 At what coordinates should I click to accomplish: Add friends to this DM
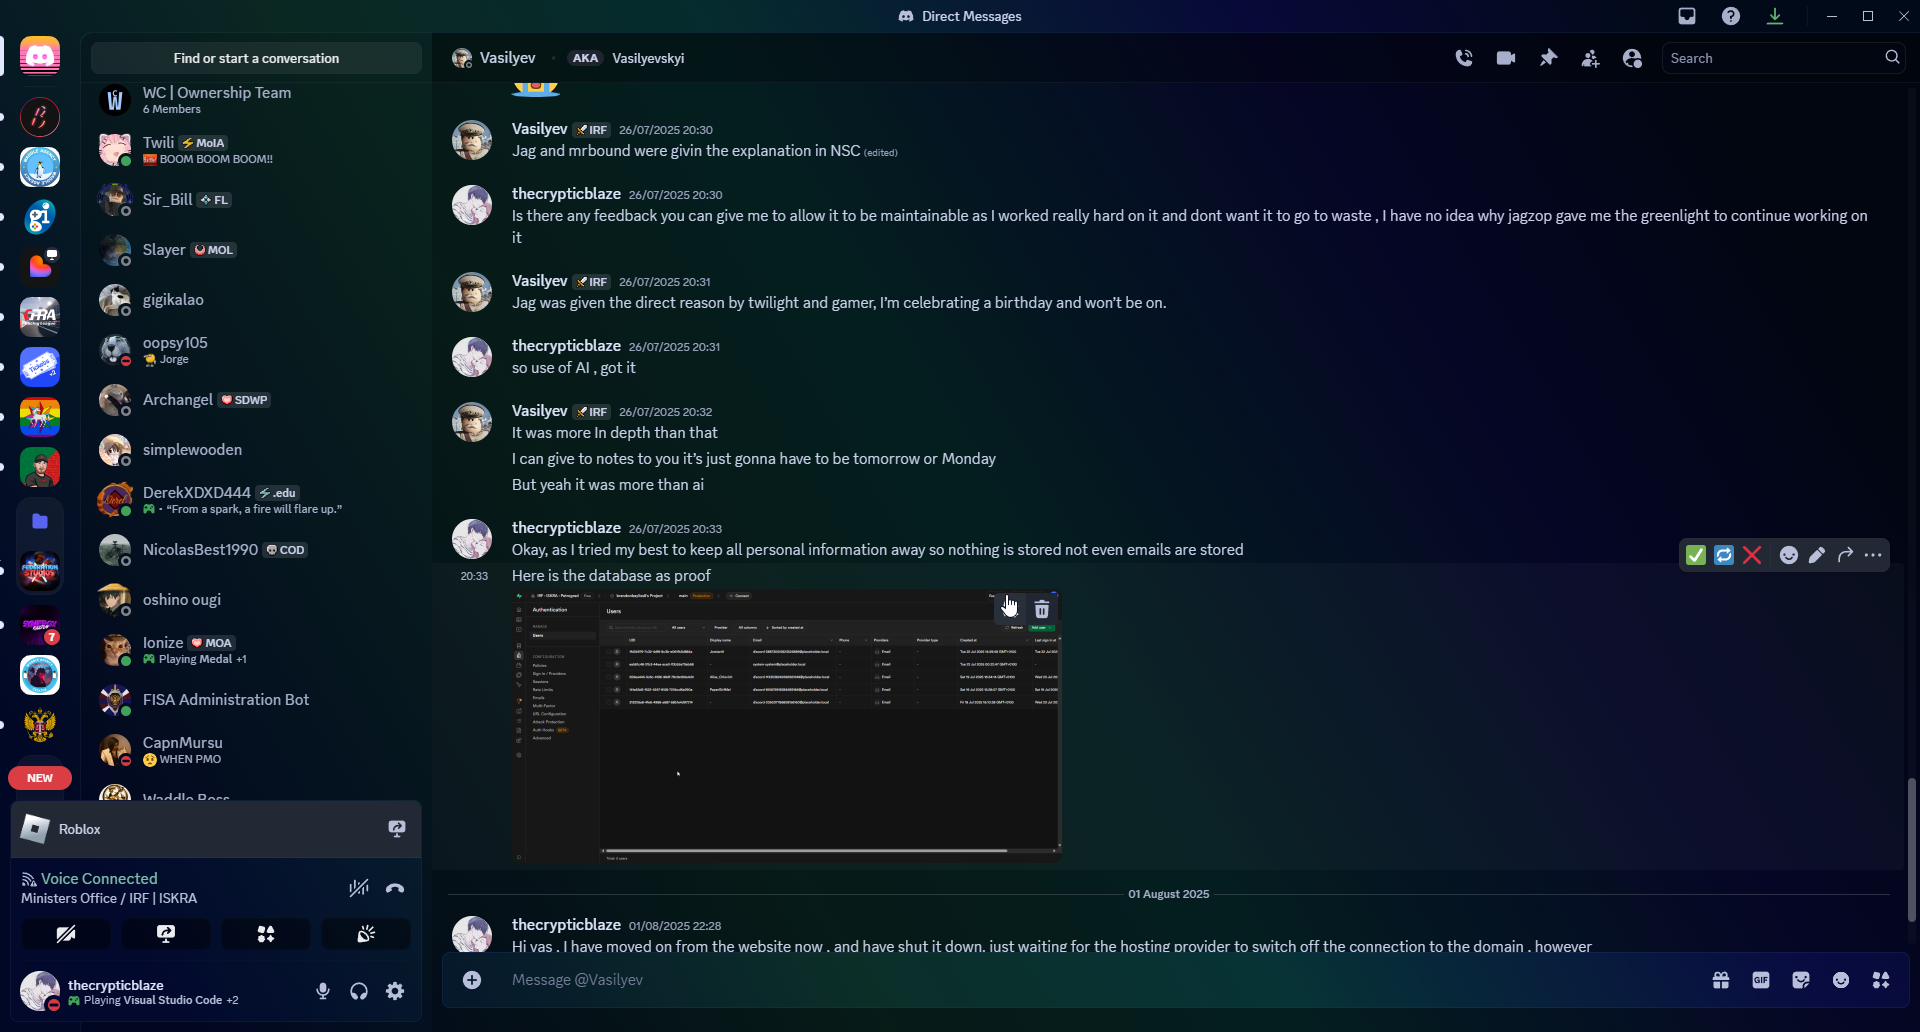pos(1590,58)
